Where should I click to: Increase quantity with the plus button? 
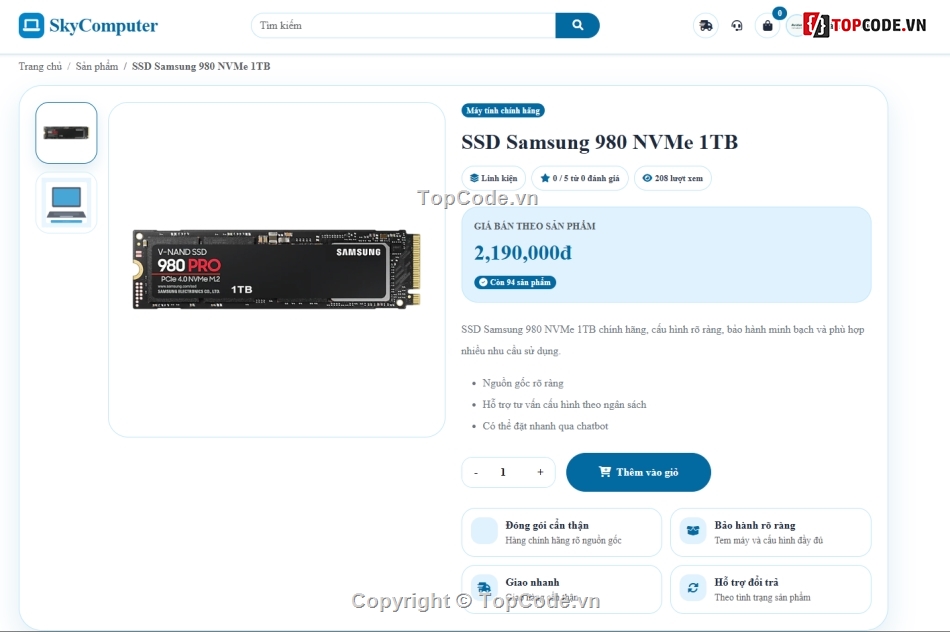540,472
